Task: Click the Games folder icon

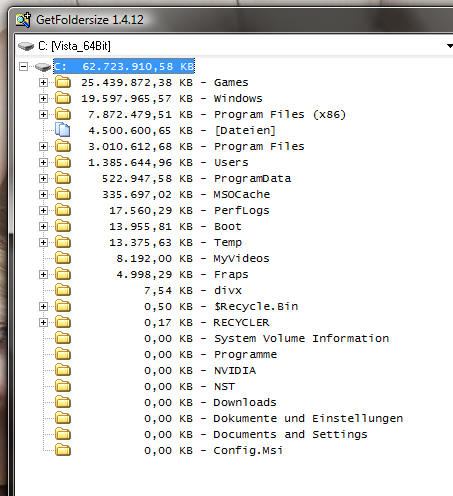Action: [63, 82]
